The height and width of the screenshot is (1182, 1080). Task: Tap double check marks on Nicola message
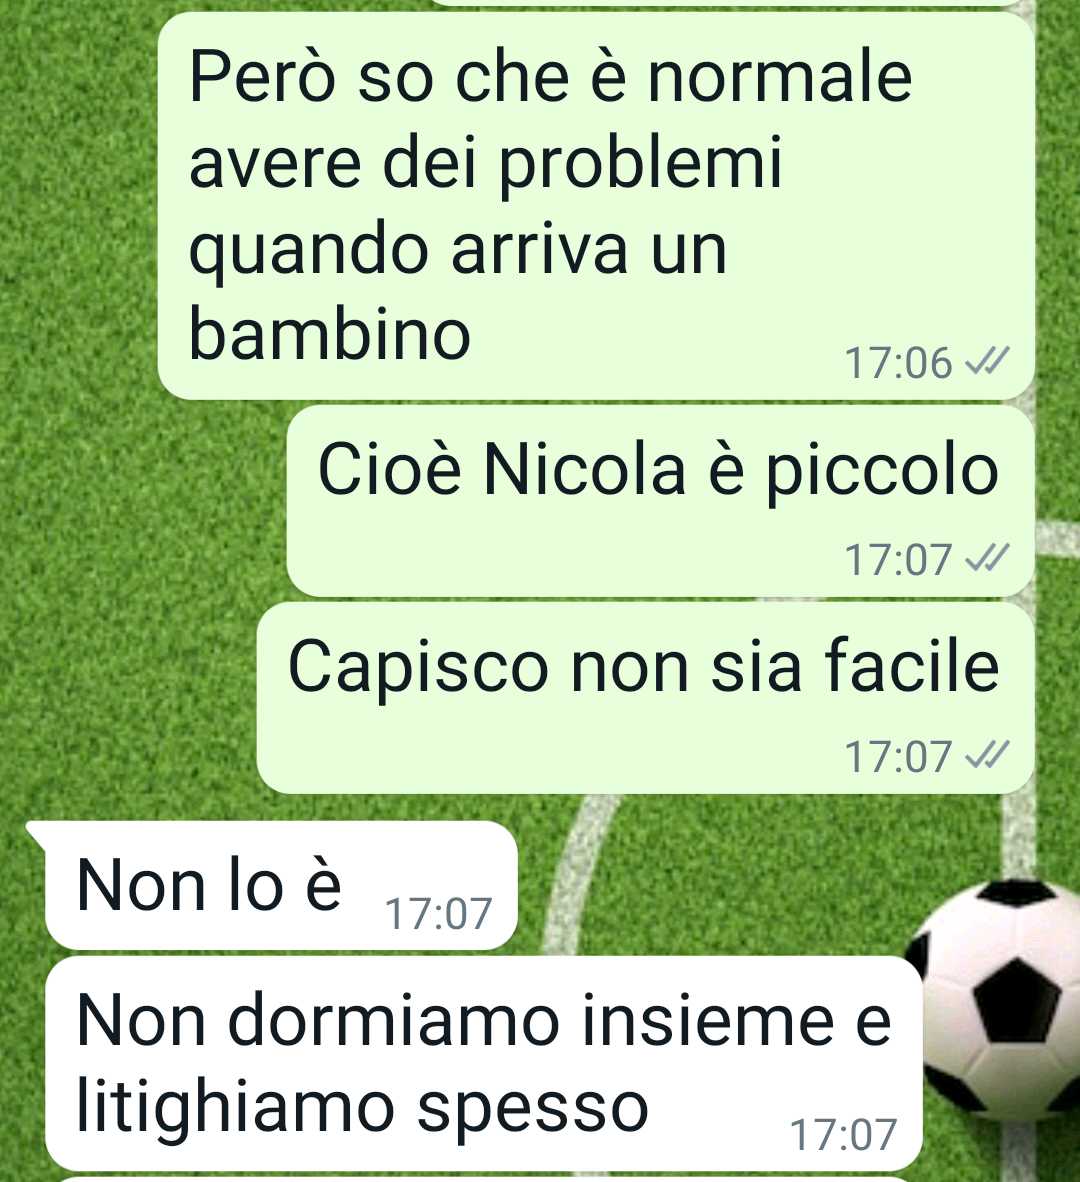987,559
